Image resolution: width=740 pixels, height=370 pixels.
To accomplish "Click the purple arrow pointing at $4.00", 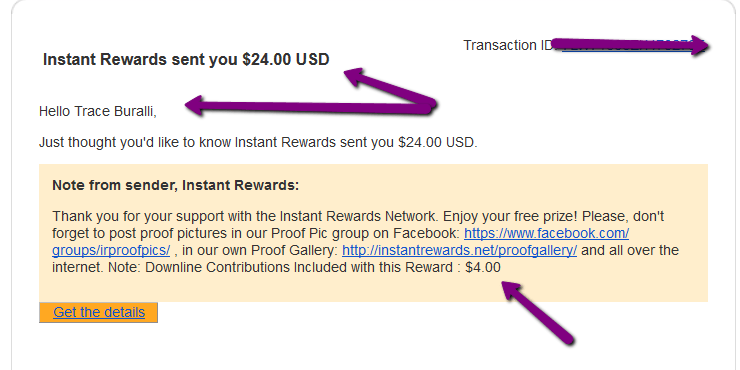I will (x=537, y=312).
